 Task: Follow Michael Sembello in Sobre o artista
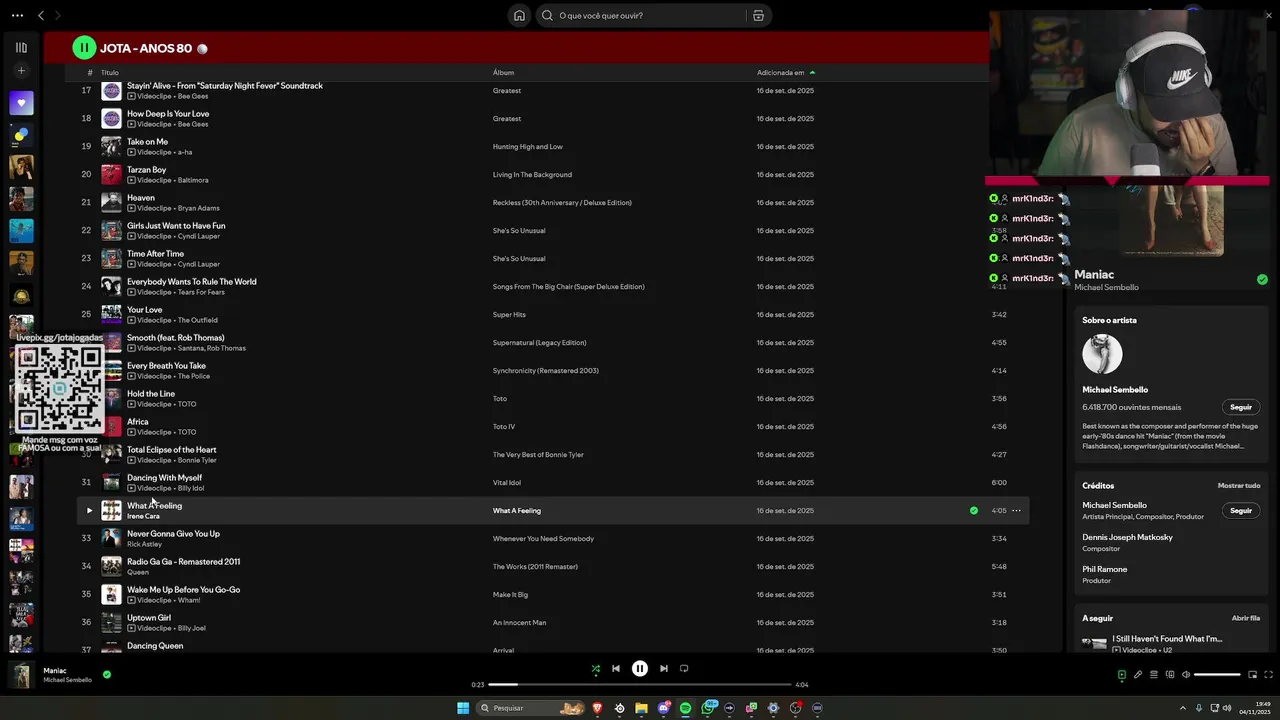1241,408
